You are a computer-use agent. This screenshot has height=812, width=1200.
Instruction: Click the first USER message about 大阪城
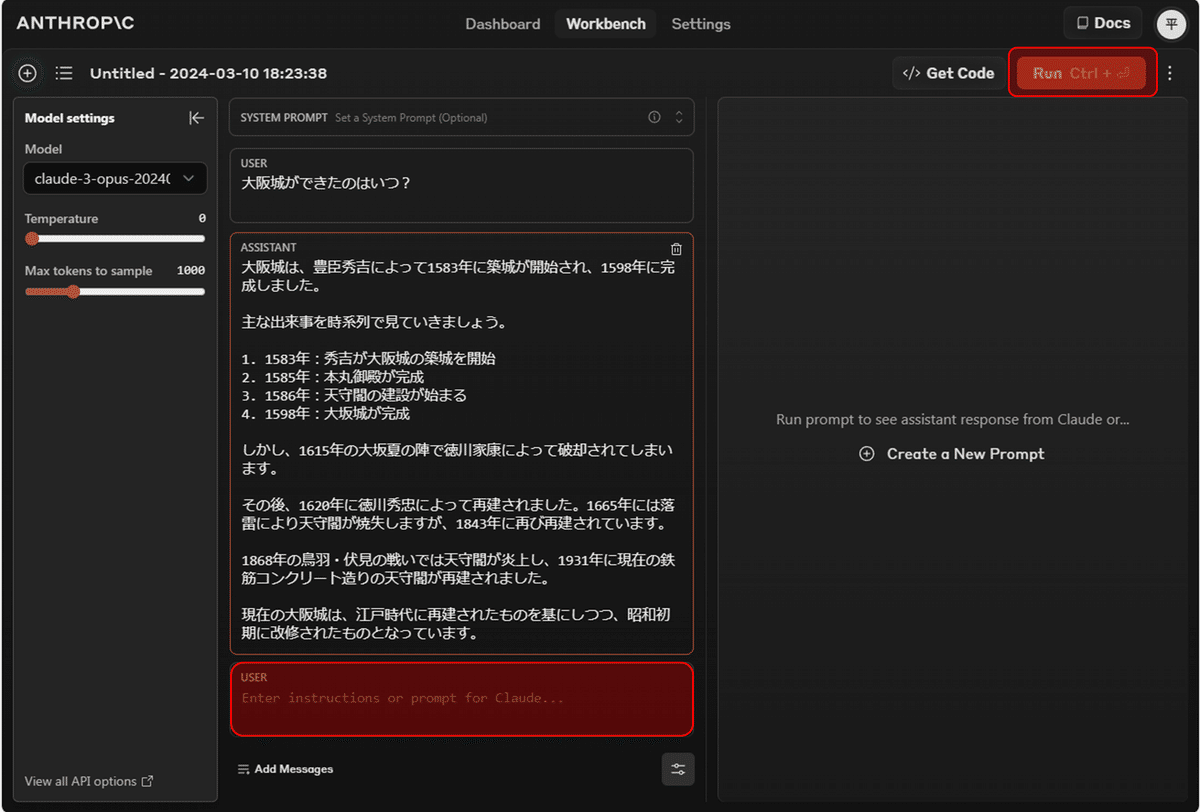pos(462,185)
